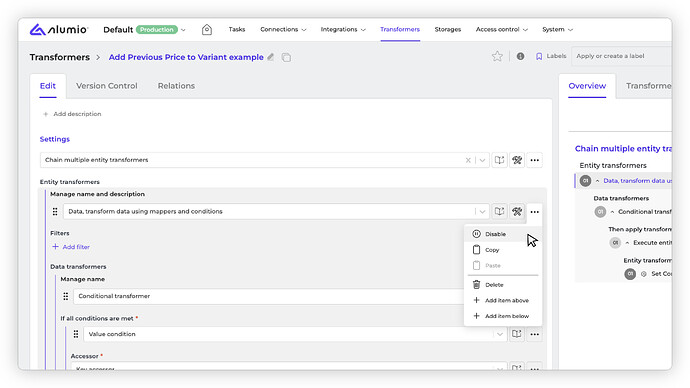Grab the drag handle of Data transformer row
The height and width of the screenshot is (388, 690).
coord(55,212)
